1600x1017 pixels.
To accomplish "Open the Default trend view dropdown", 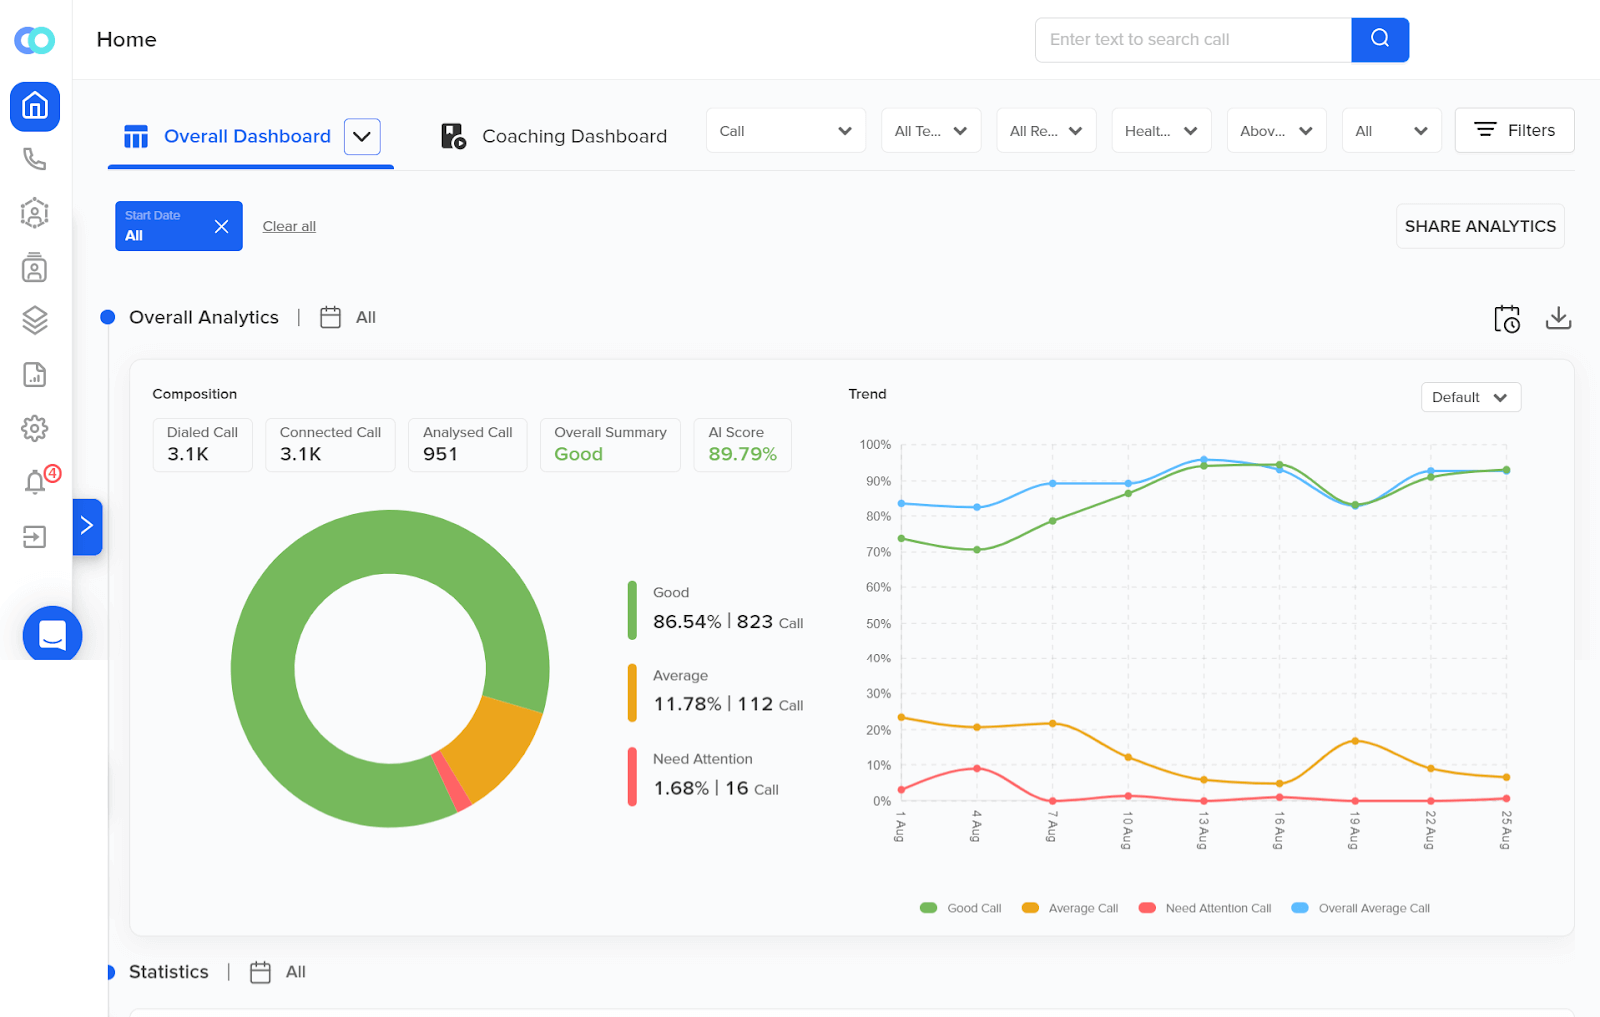I will [1470, 397].
